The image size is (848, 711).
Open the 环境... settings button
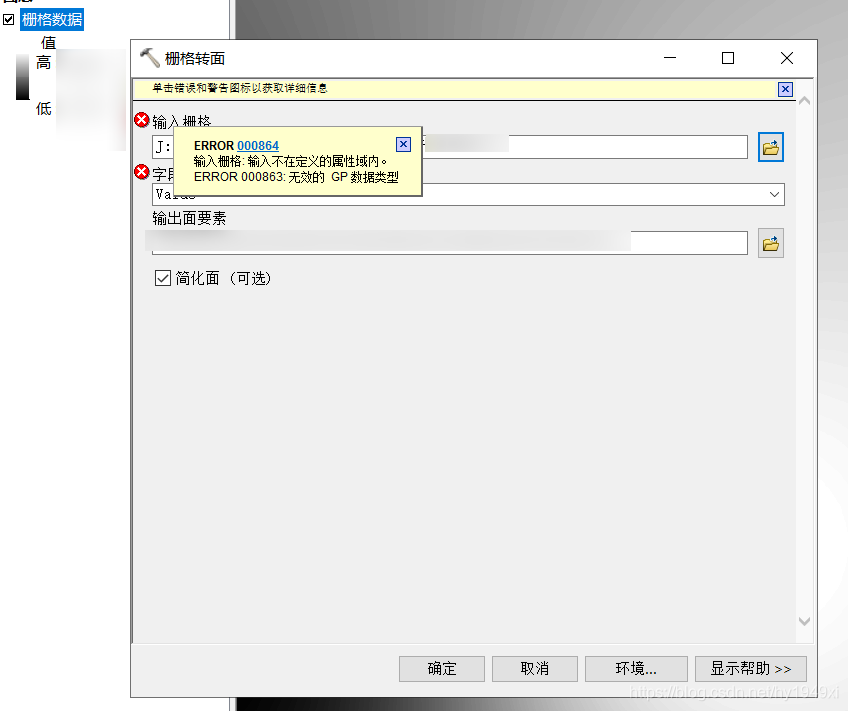pos(636,669)
